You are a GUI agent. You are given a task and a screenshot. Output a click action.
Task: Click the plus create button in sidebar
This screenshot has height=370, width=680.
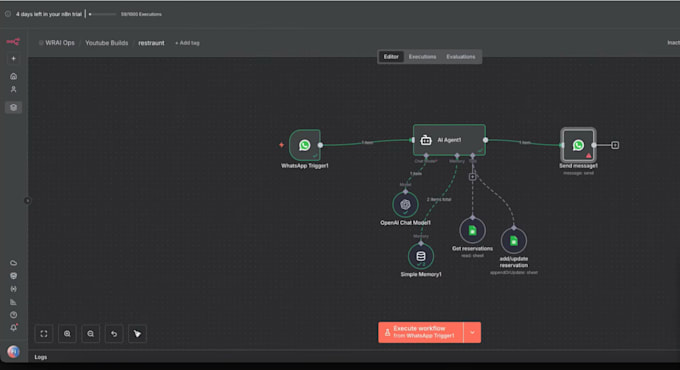tap(13, 58)
